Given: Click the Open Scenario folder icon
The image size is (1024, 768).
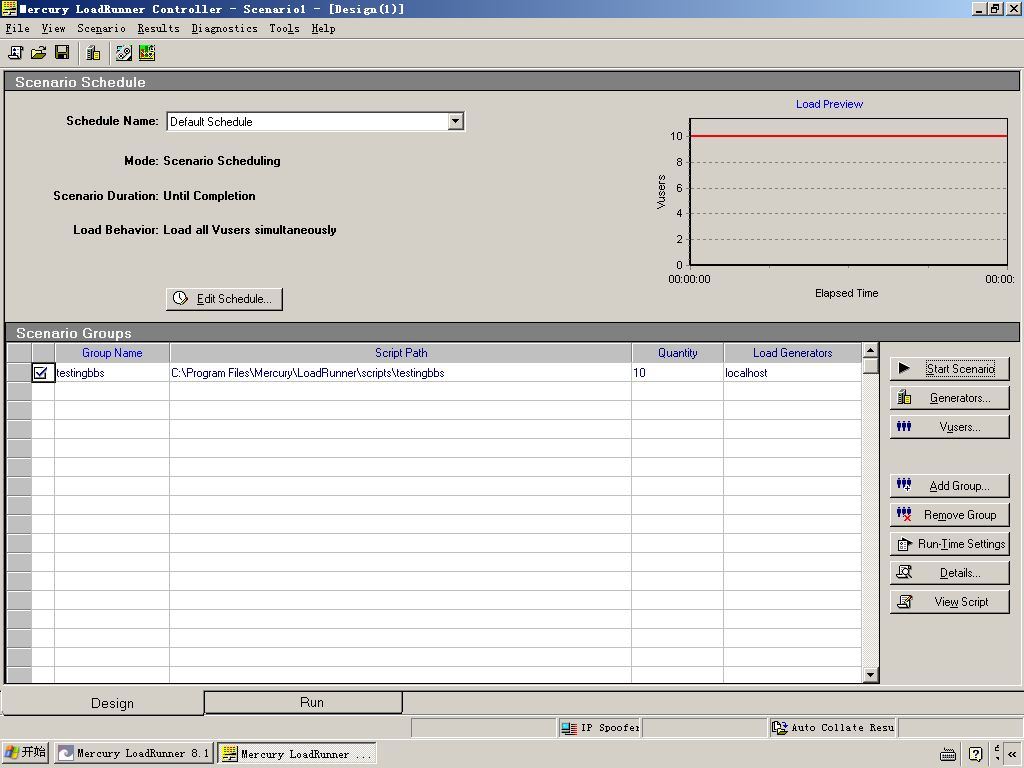Looking at the screenshot, I should [39, 53].
